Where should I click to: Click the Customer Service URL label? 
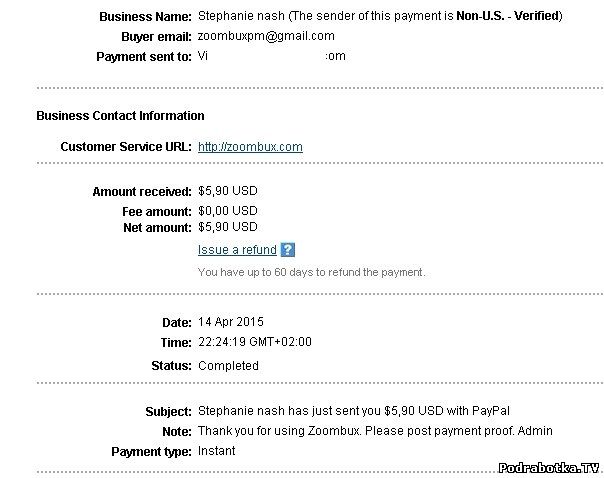[126, 147]
